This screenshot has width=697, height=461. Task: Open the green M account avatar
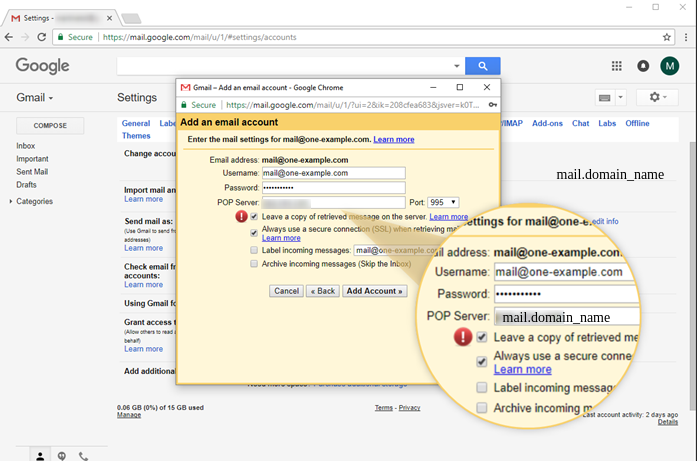pyautogui.click(x=669, y=66)
